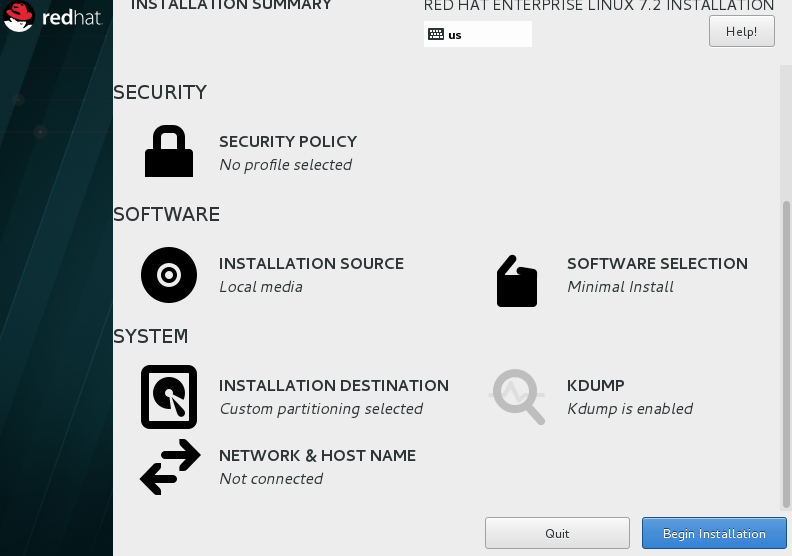
Task: Click the Red Hat logo
Action: [x=53, y=17]
